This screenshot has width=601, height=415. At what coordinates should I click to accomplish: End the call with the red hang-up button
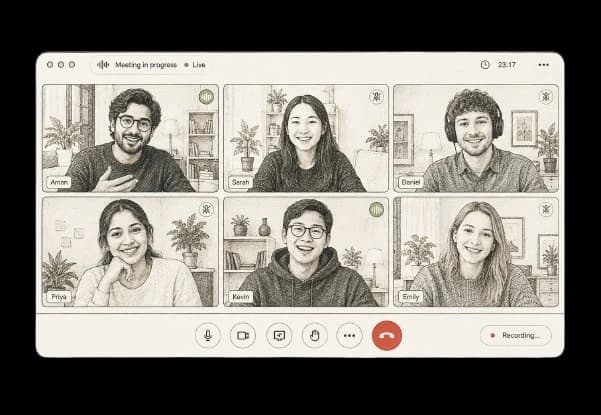tap(387, 335)
